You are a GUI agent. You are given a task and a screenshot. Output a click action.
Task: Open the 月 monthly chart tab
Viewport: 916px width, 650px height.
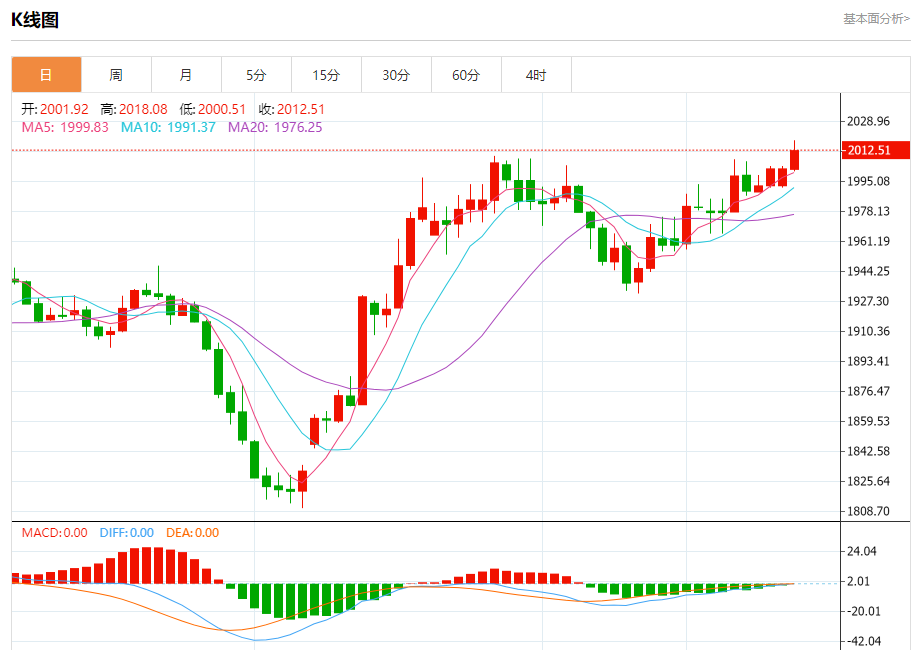186,75
